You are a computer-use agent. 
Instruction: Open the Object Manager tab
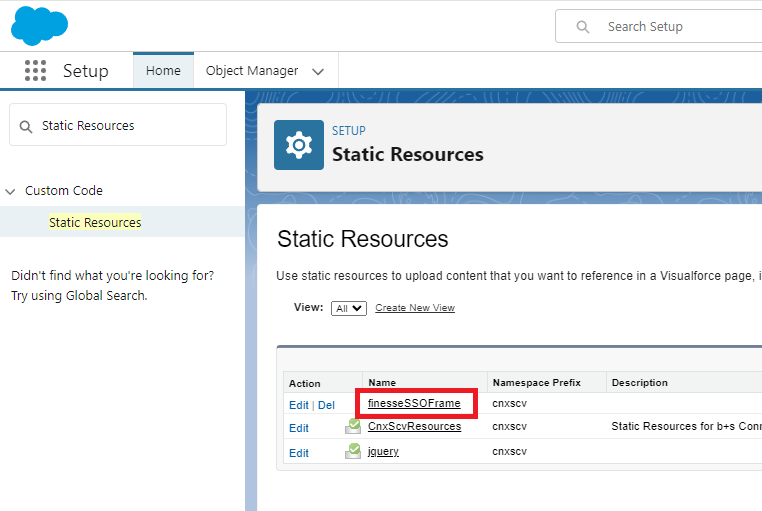point(252,71)
